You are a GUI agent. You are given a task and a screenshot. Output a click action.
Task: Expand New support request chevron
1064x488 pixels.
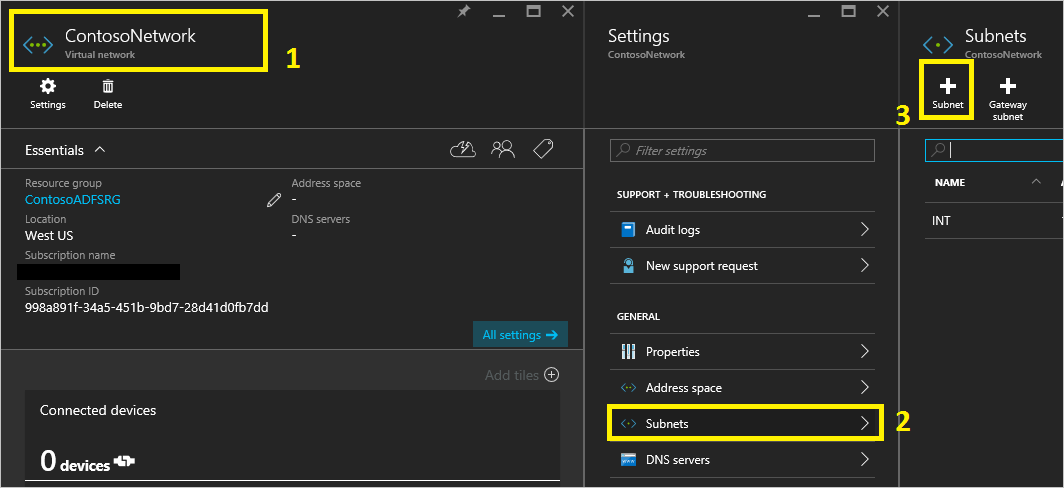864,266
